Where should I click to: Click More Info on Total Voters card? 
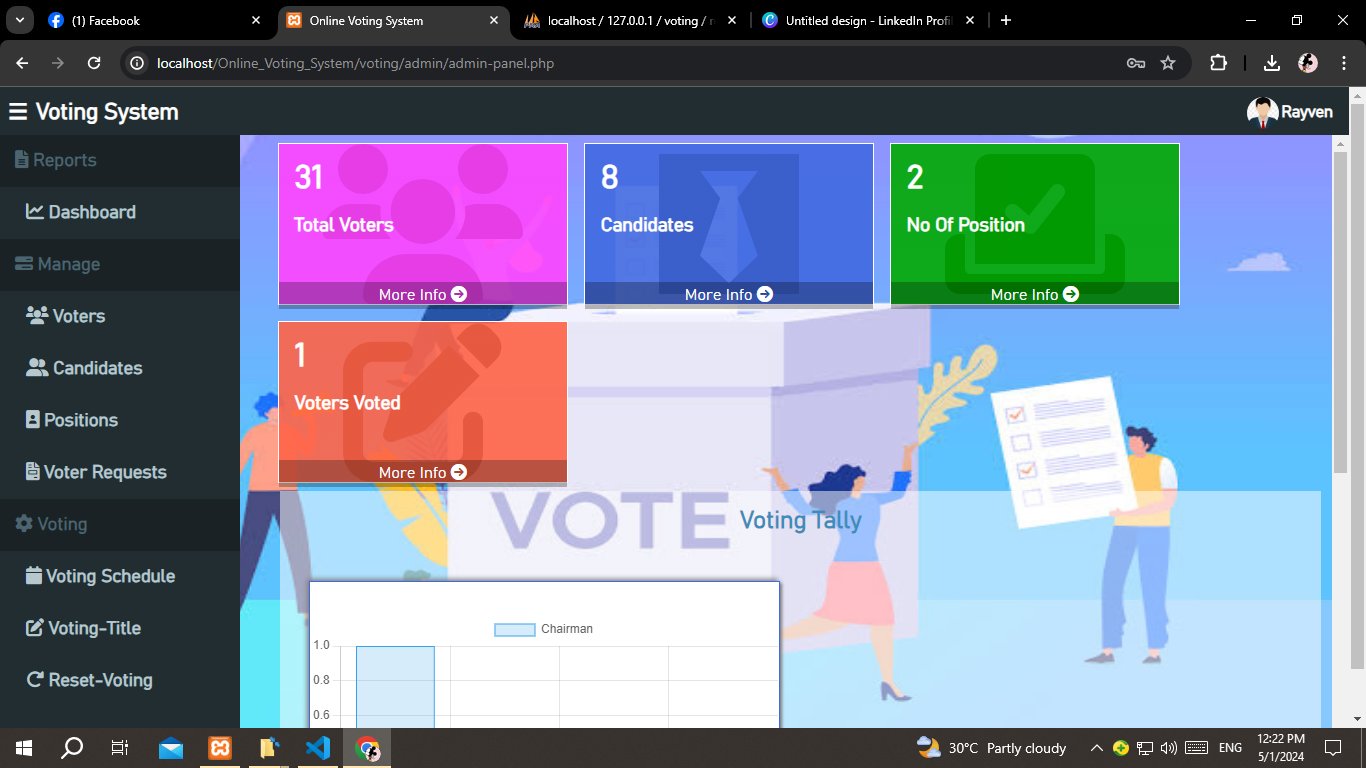pos(421,294)
